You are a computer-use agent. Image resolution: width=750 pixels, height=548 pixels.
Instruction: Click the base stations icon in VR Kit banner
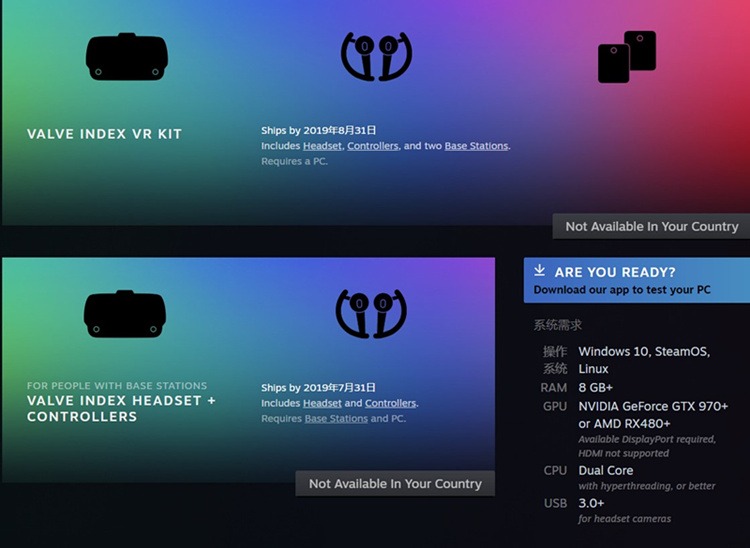pos(627,57)
